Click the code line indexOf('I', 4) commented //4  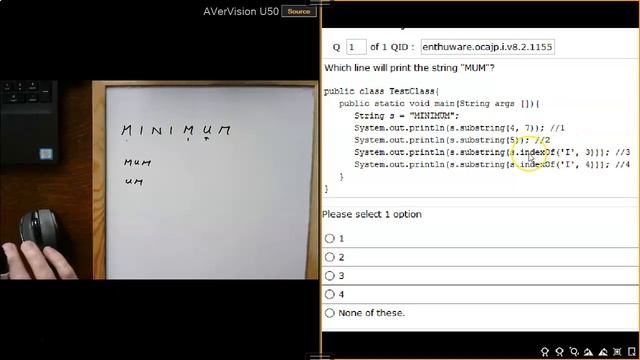(492, 164)
